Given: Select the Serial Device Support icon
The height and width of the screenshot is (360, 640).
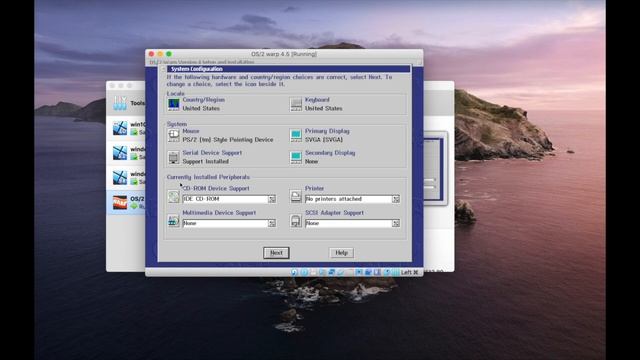Looking at the screenshot, I should [x=173, y=157].
